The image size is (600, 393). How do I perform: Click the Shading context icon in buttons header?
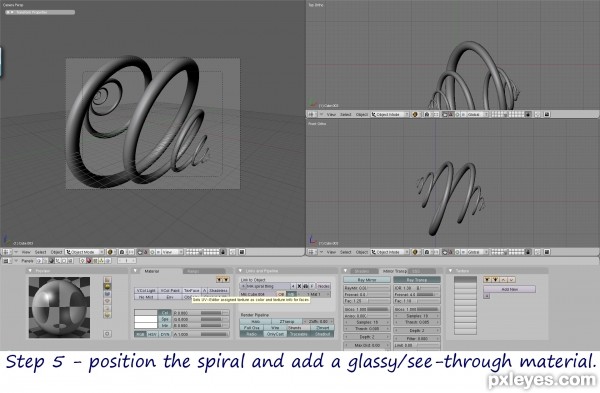coord(51,261)
